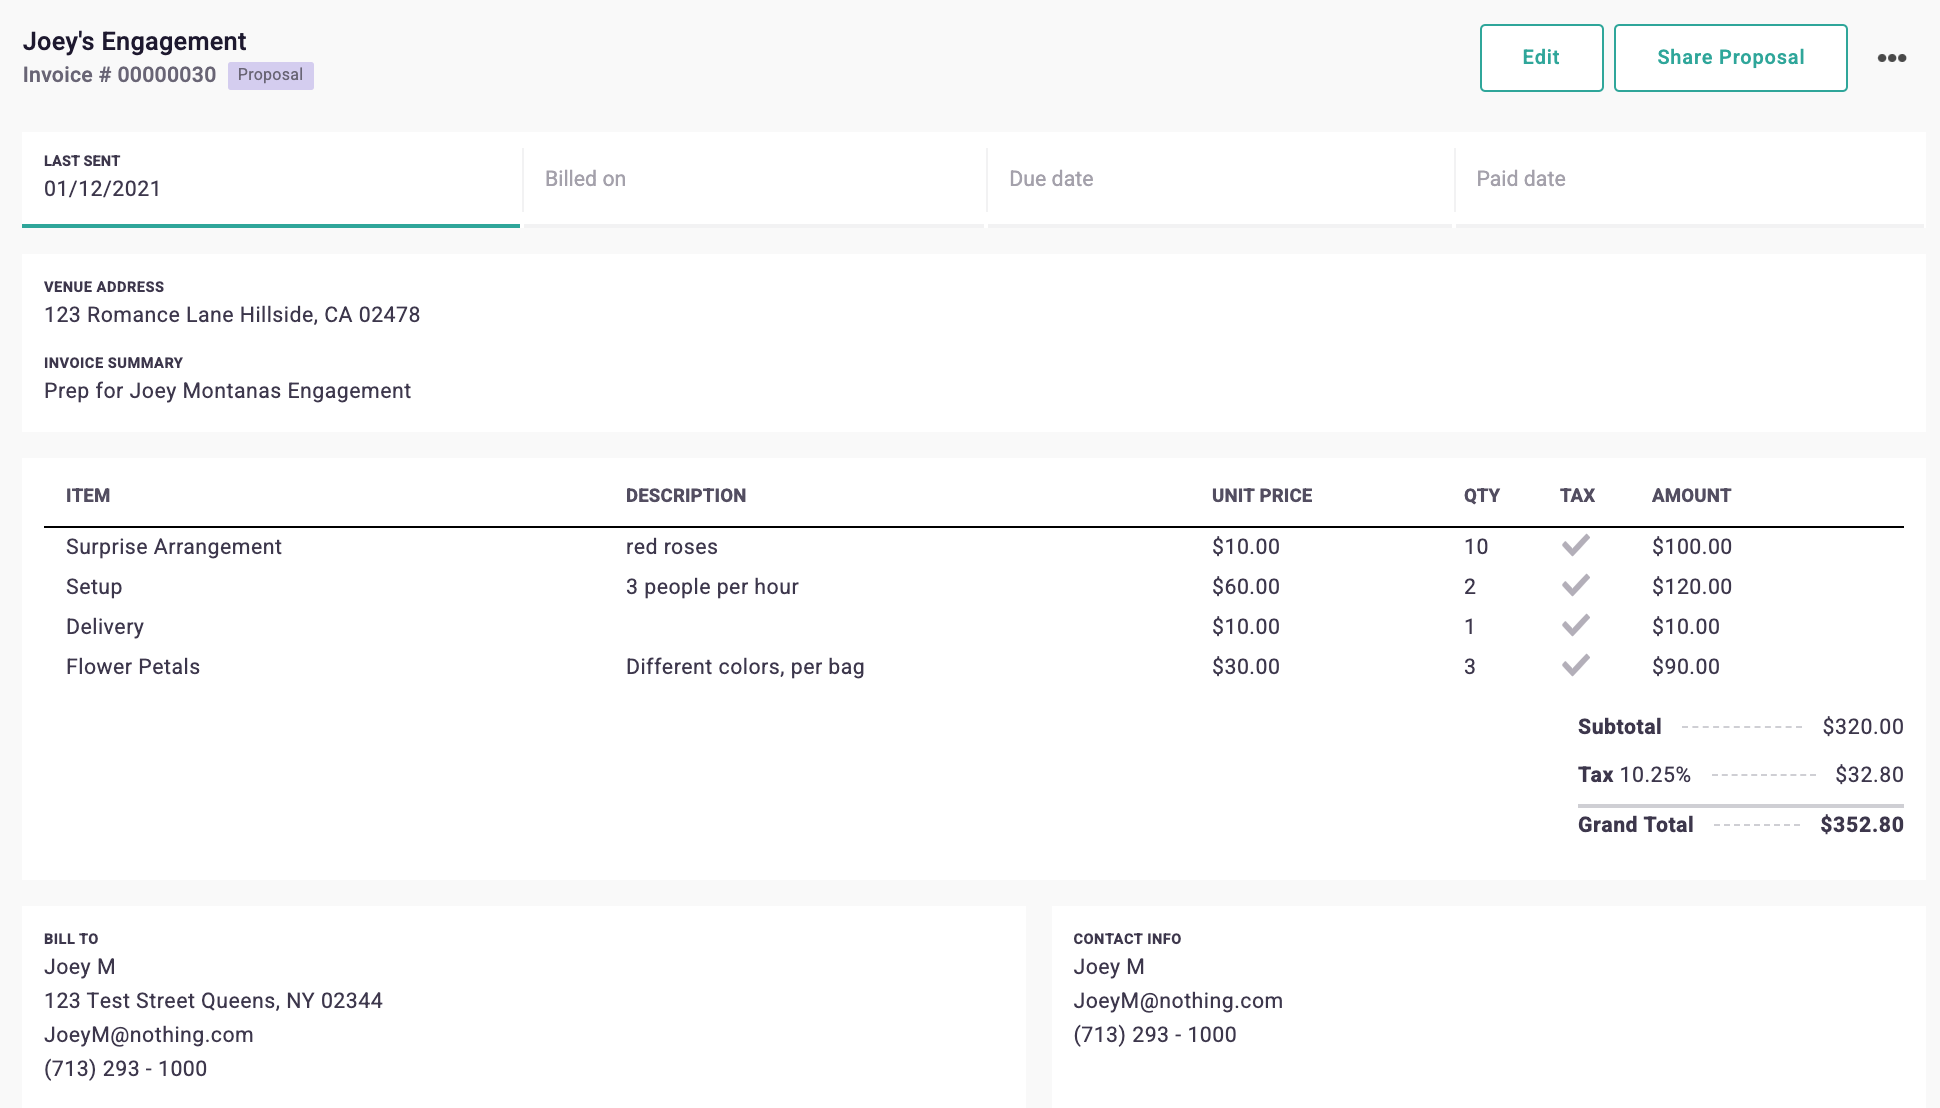Screen dimensions: 1940x1108
Task: Click the Delivery item name
Action: click(105, 627)
